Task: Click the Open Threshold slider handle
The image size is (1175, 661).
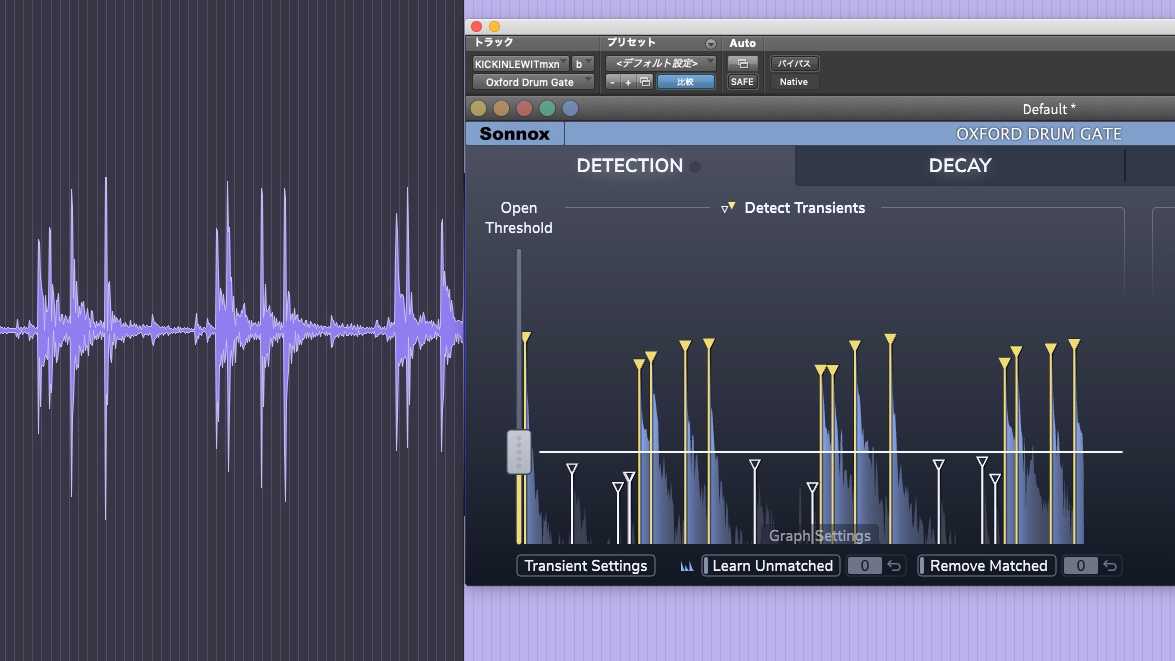Action: click(519, 452)
